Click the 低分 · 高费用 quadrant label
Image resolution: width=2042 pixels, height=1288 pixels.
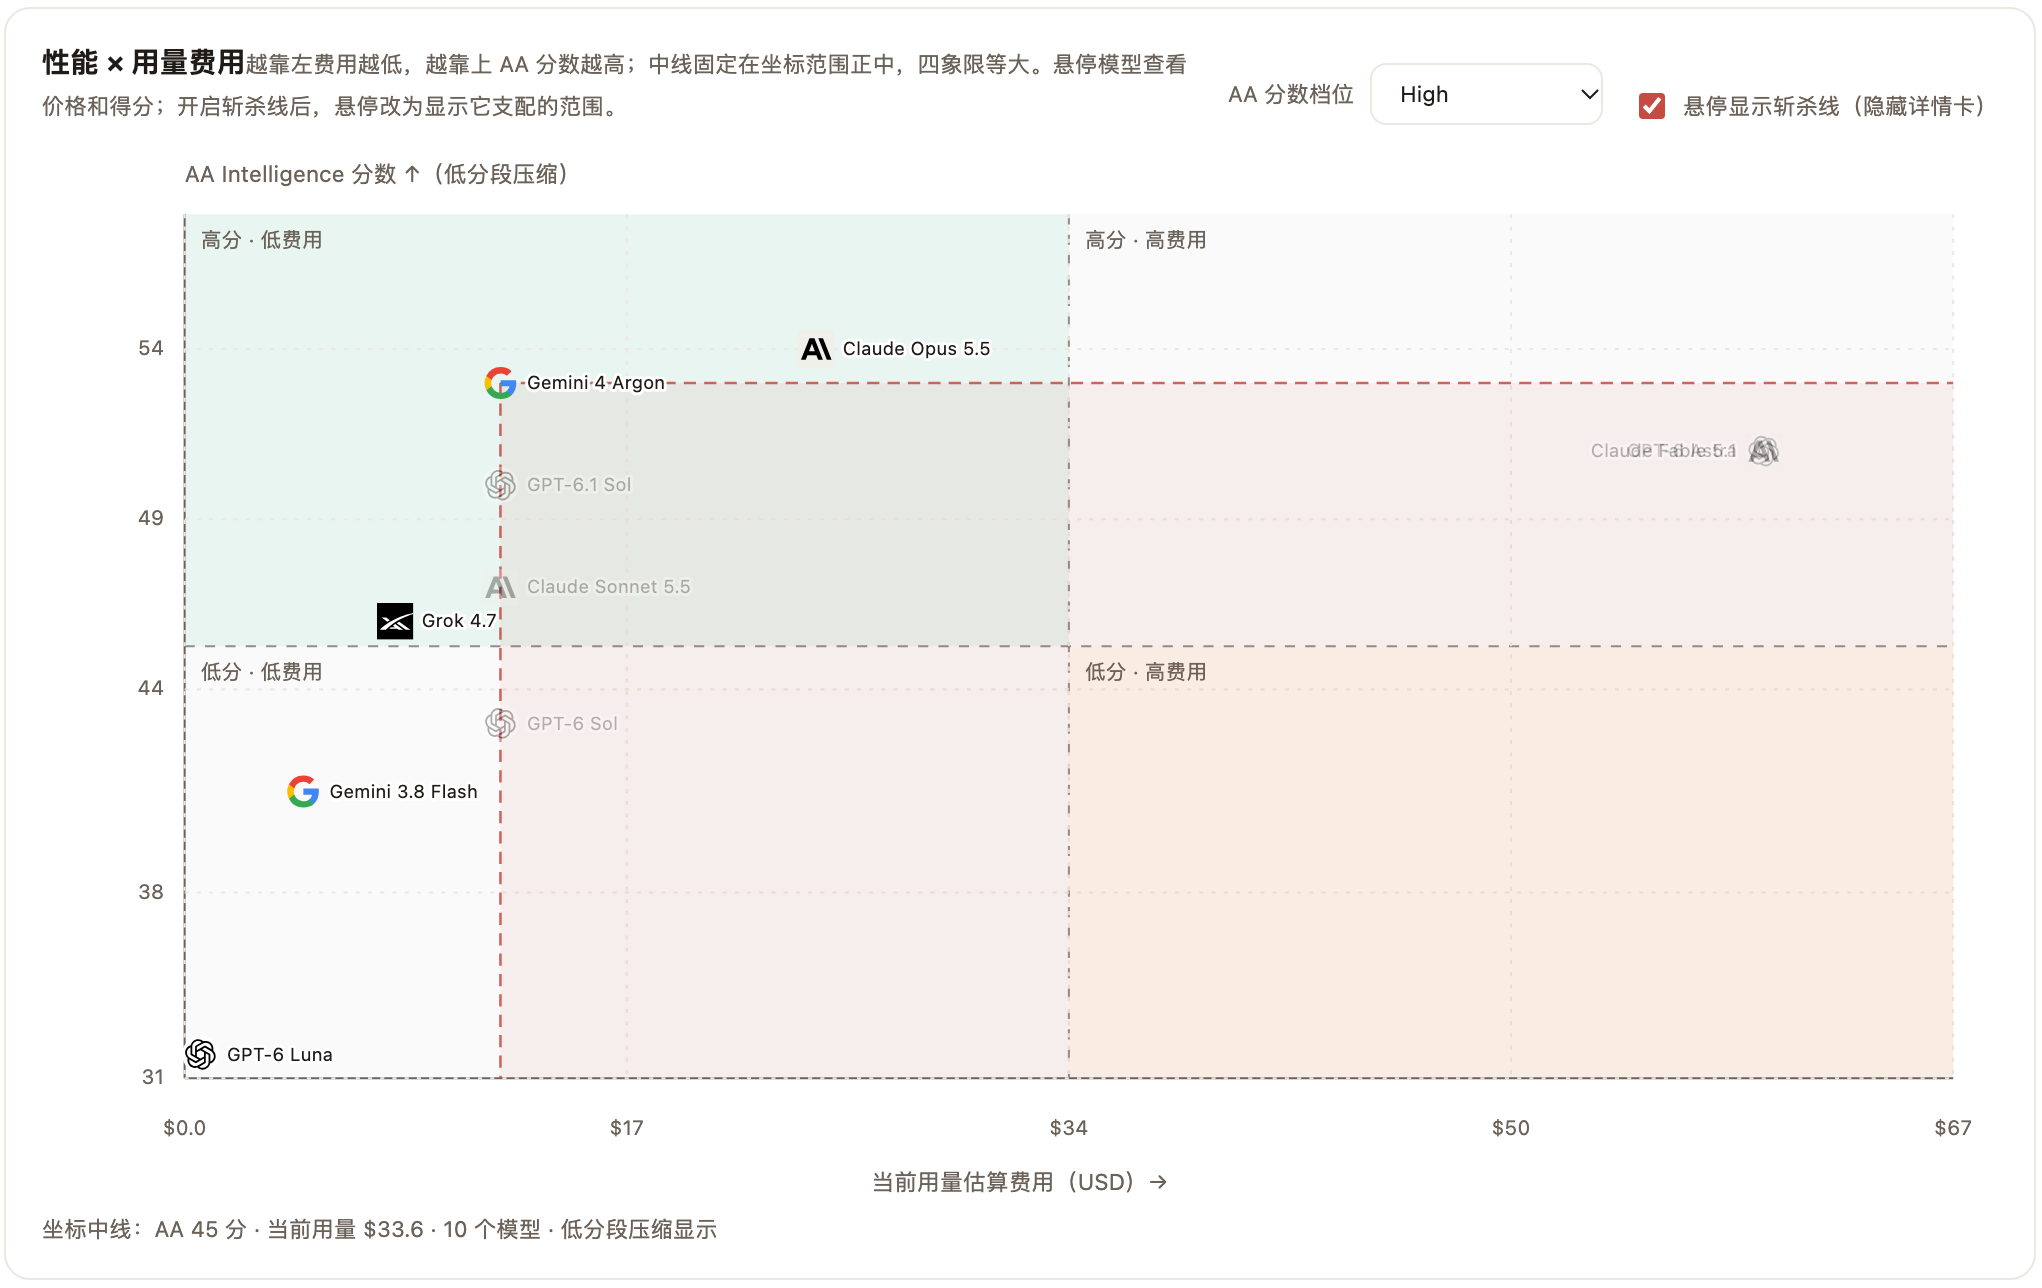pyautogui.click(x=1145, y=672)
